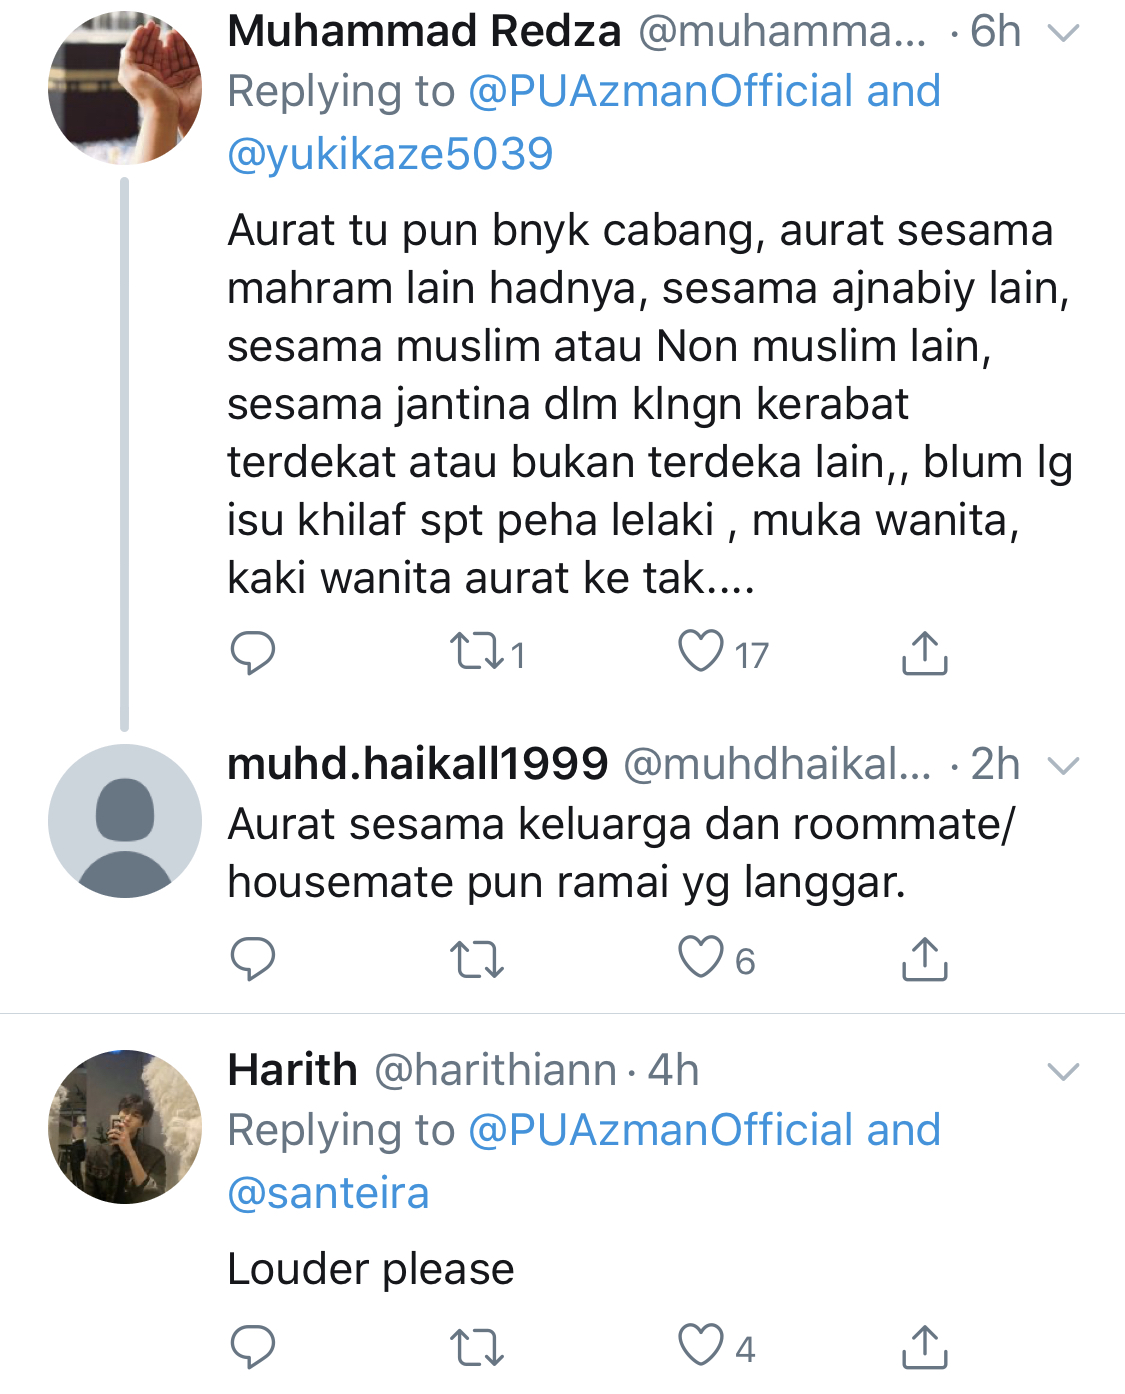Reply to Muhammad Redza's tweet

tap(253, 653)
